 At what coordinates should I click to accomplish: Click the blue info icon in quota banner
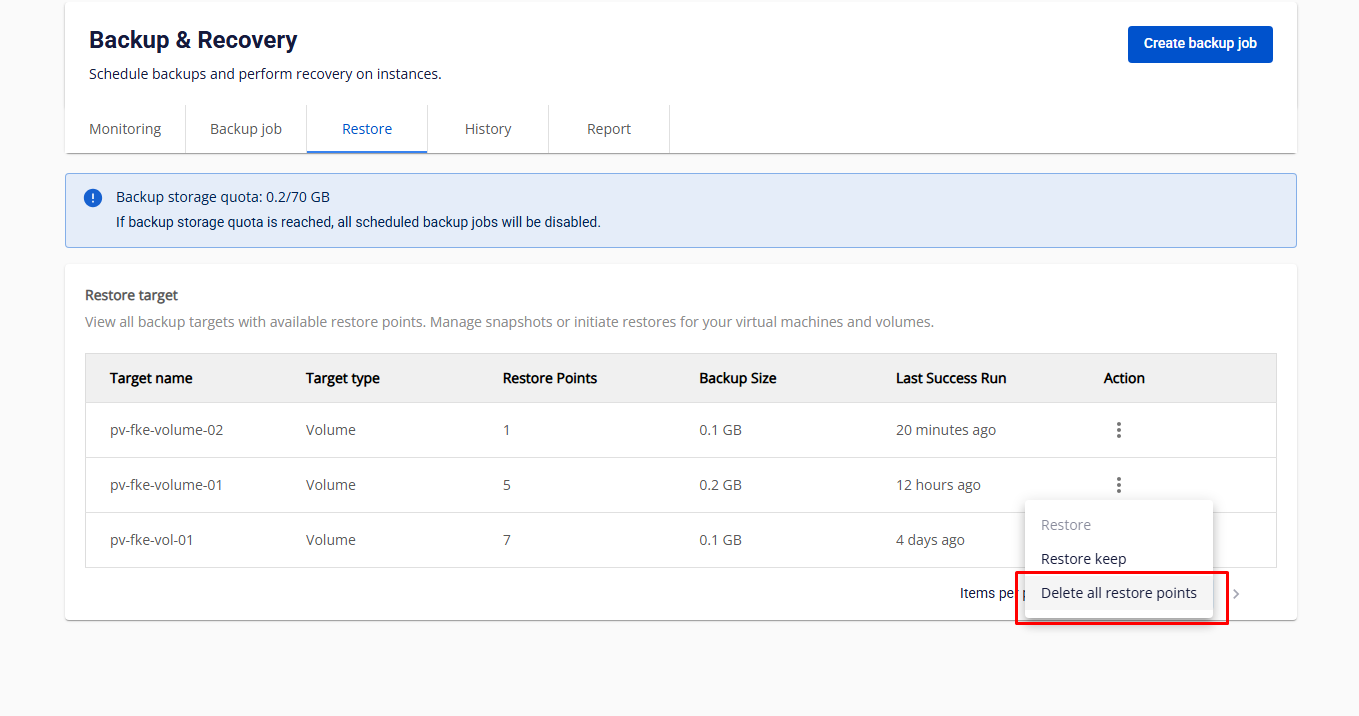(93, 198)
